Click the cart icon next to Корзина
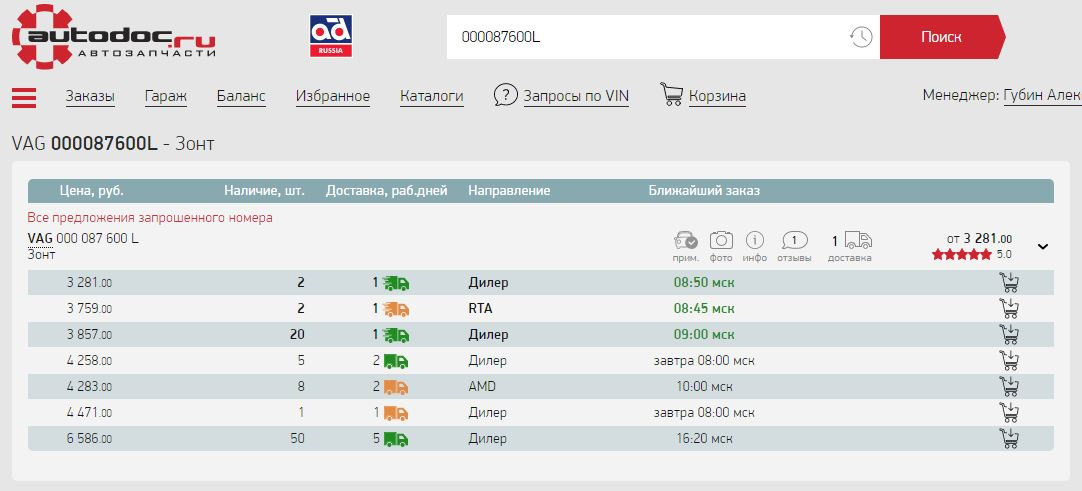This screenshot has width=1082, height=491. tap(671, 94)
